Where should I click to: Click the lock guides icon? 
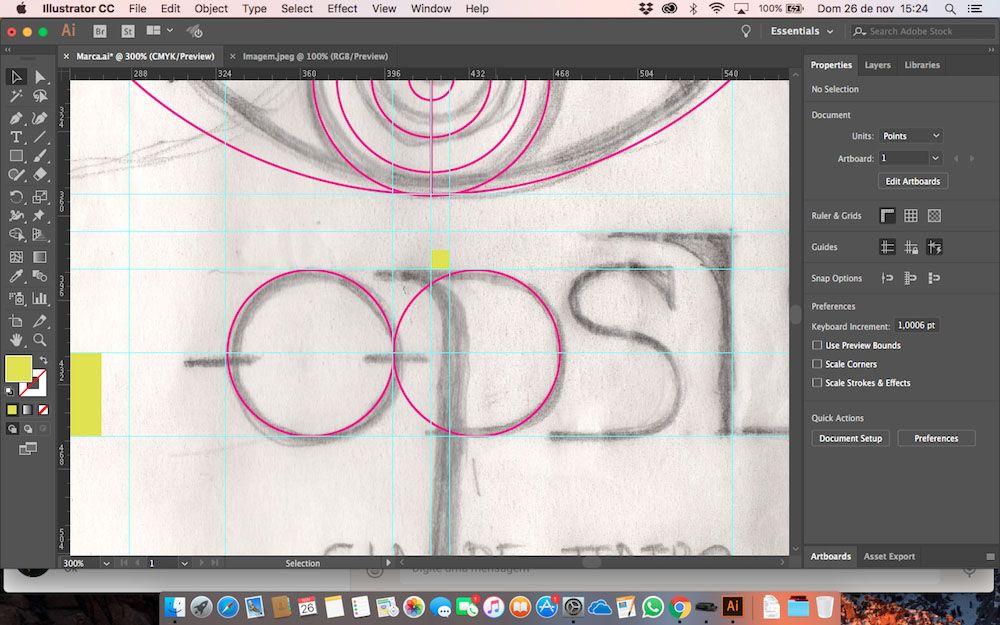point(911,247)
